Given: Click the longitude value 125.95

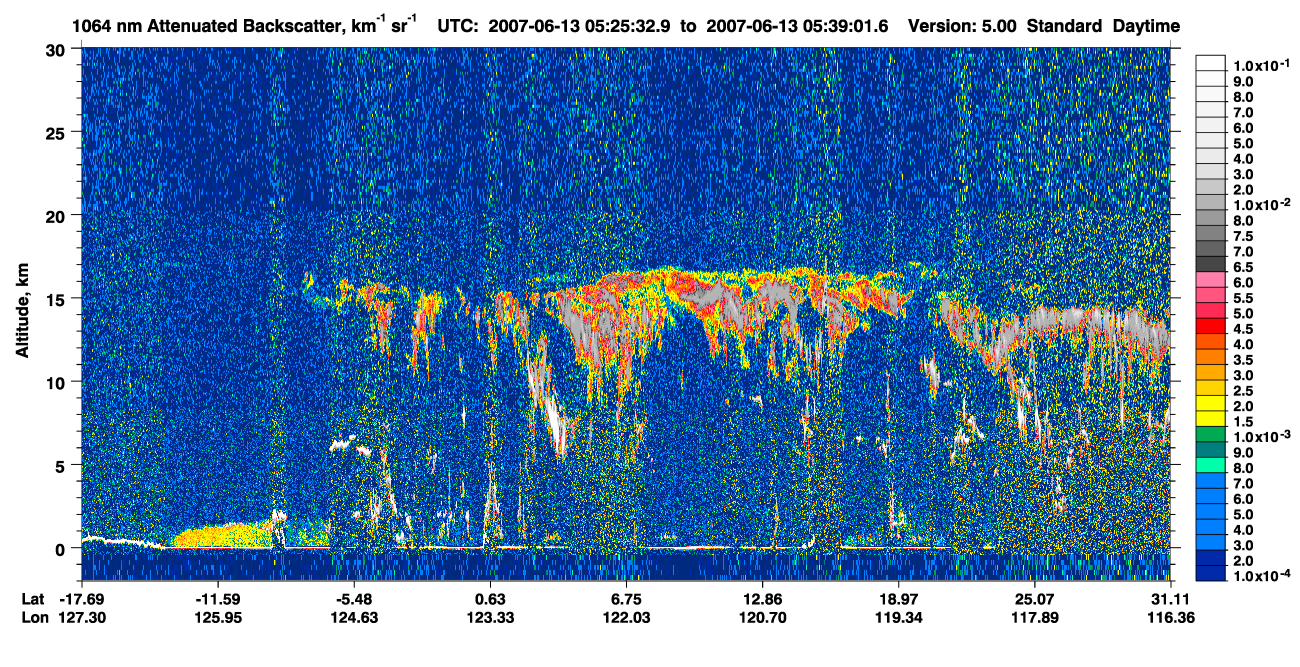Looking at the screenshot, I should coord(218,618).
